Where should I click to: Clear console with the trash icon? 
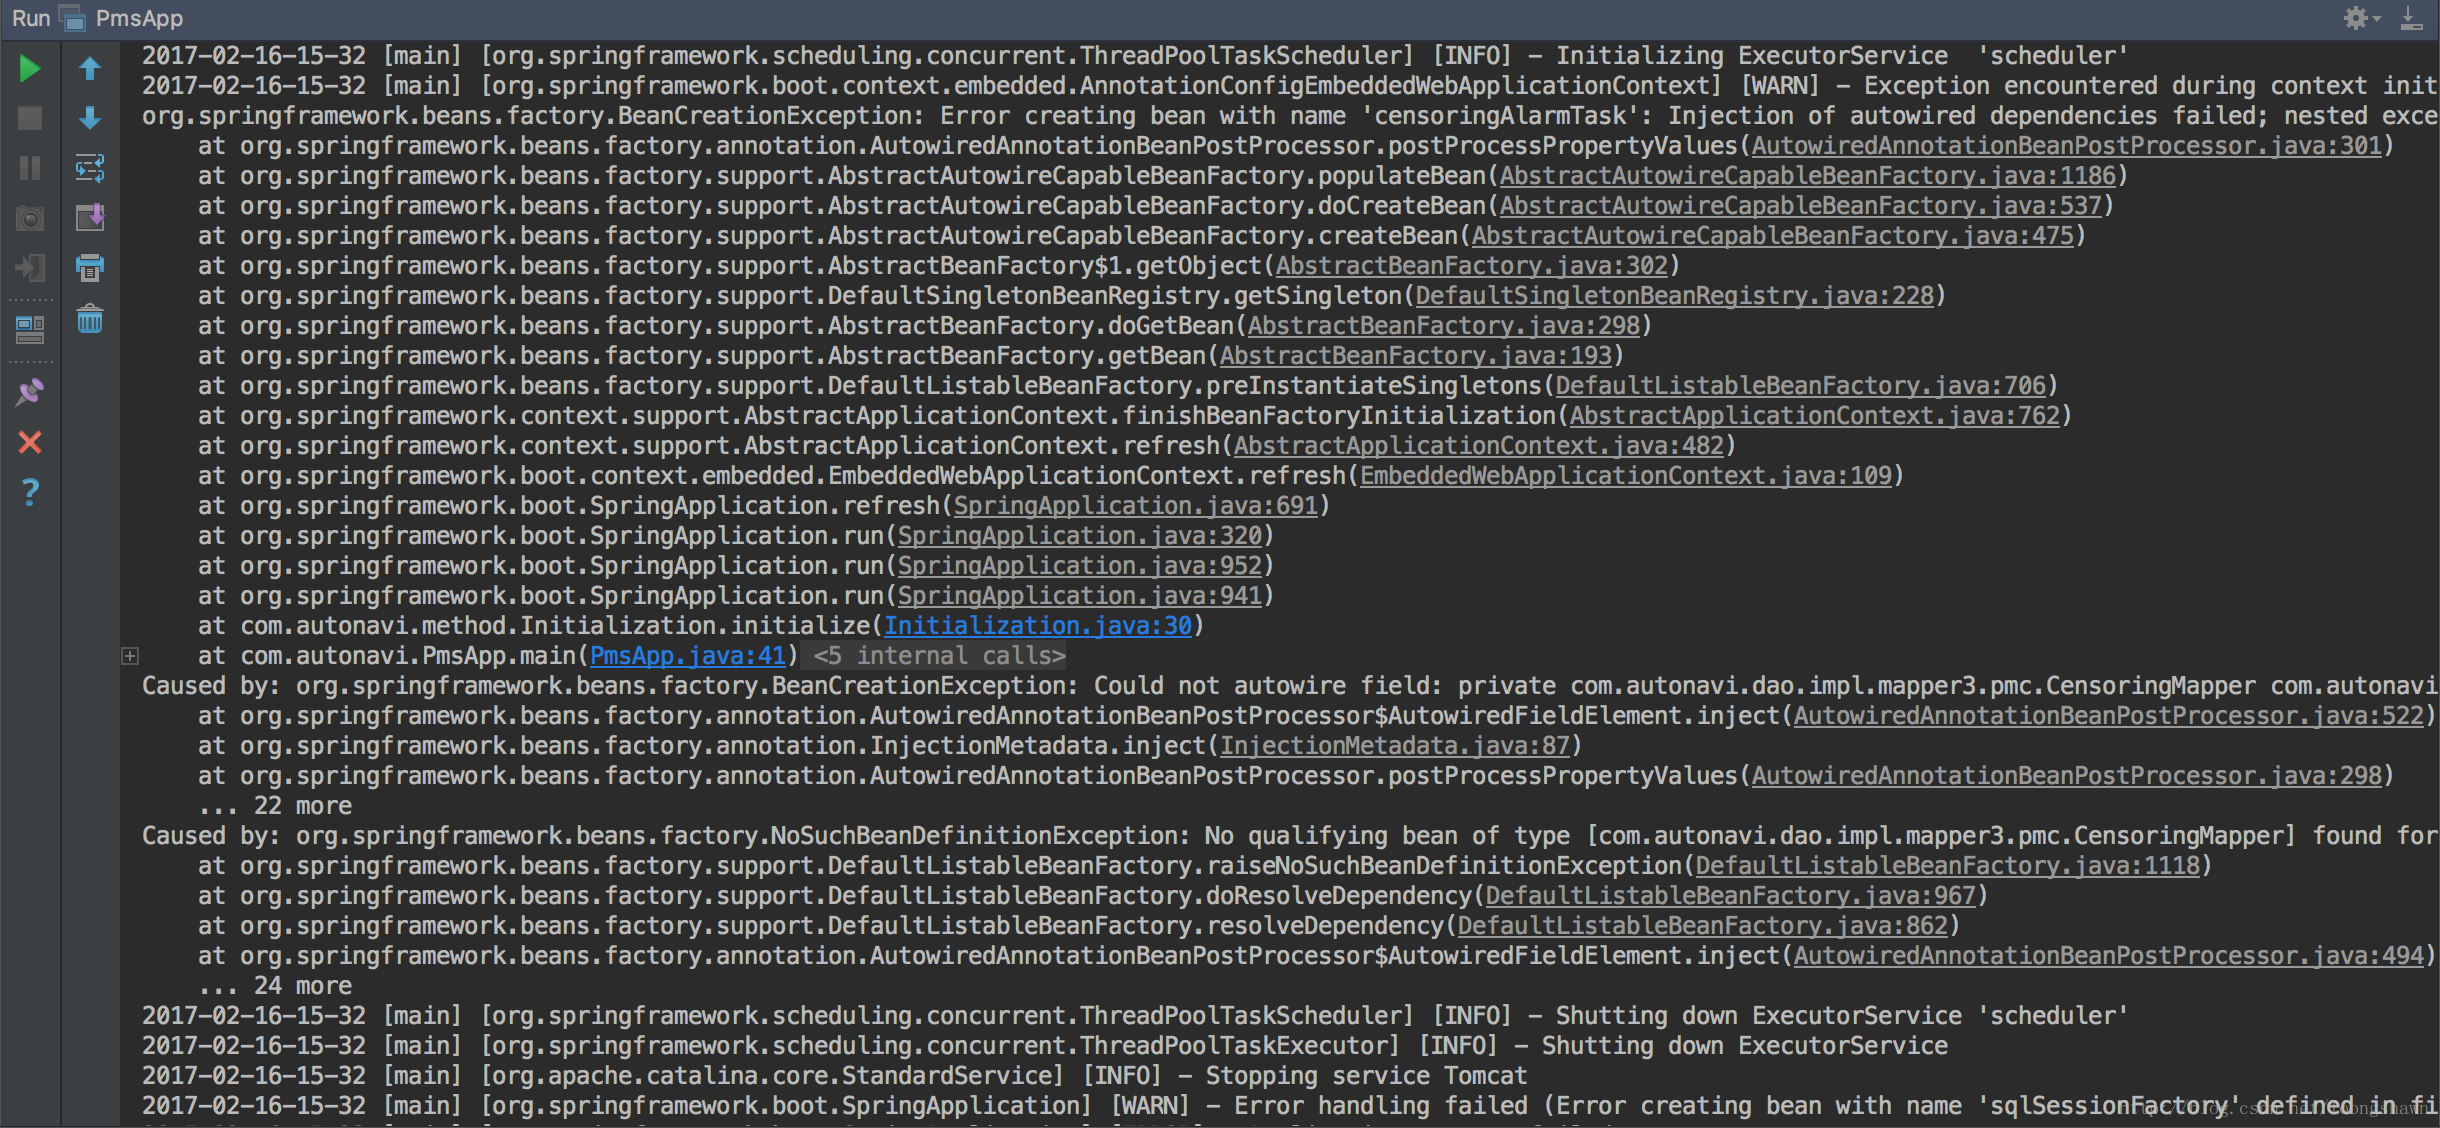point(90,320)
